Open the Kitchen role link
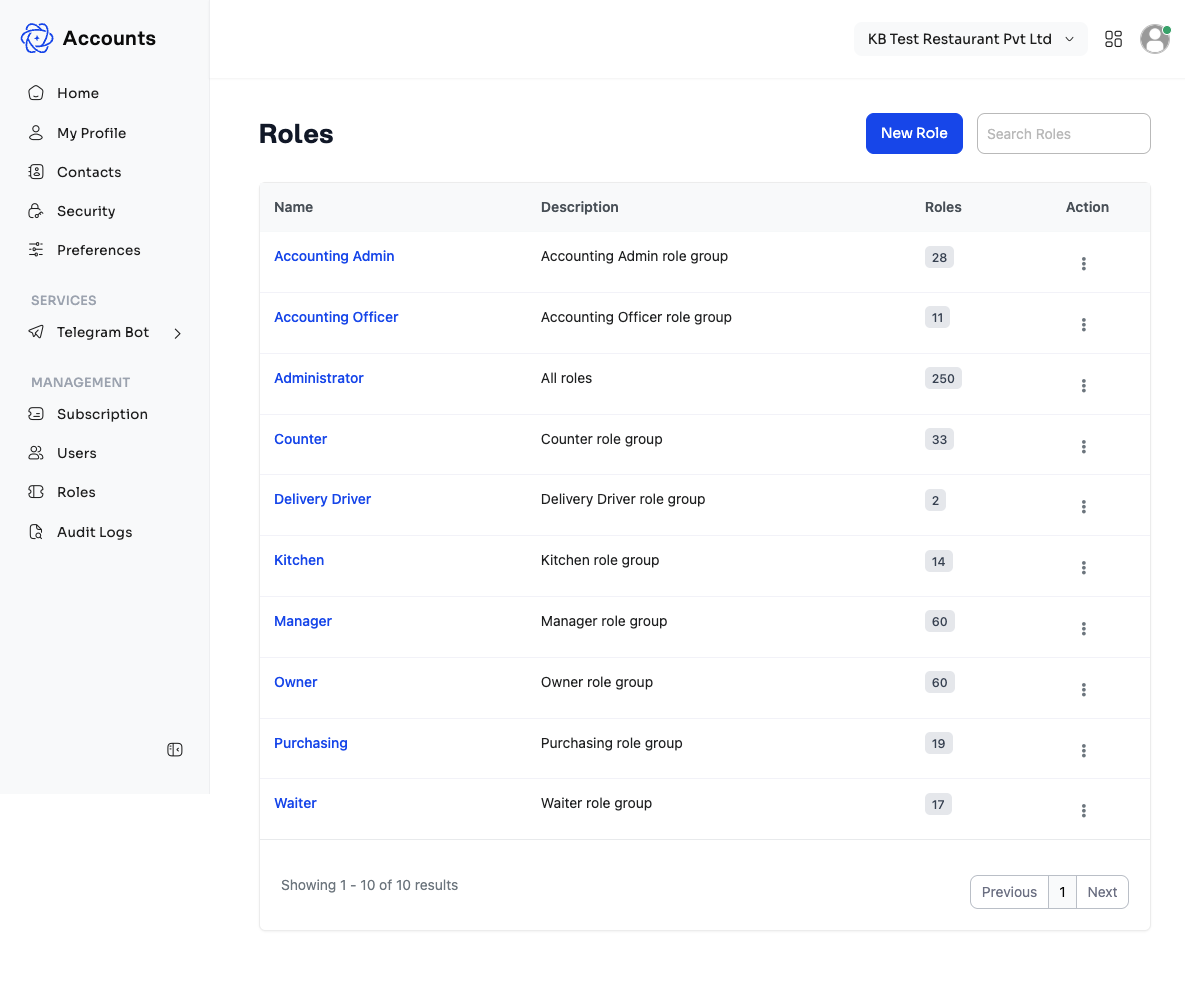1185x1003 pixels. [299, 560]
